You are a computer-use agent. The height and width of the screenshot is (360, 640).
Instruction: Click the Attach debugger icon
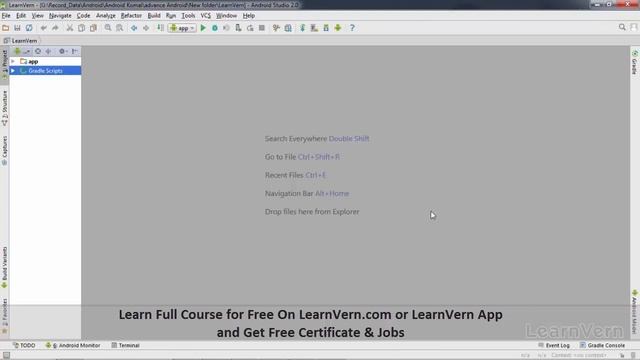(x=238, y=28)
